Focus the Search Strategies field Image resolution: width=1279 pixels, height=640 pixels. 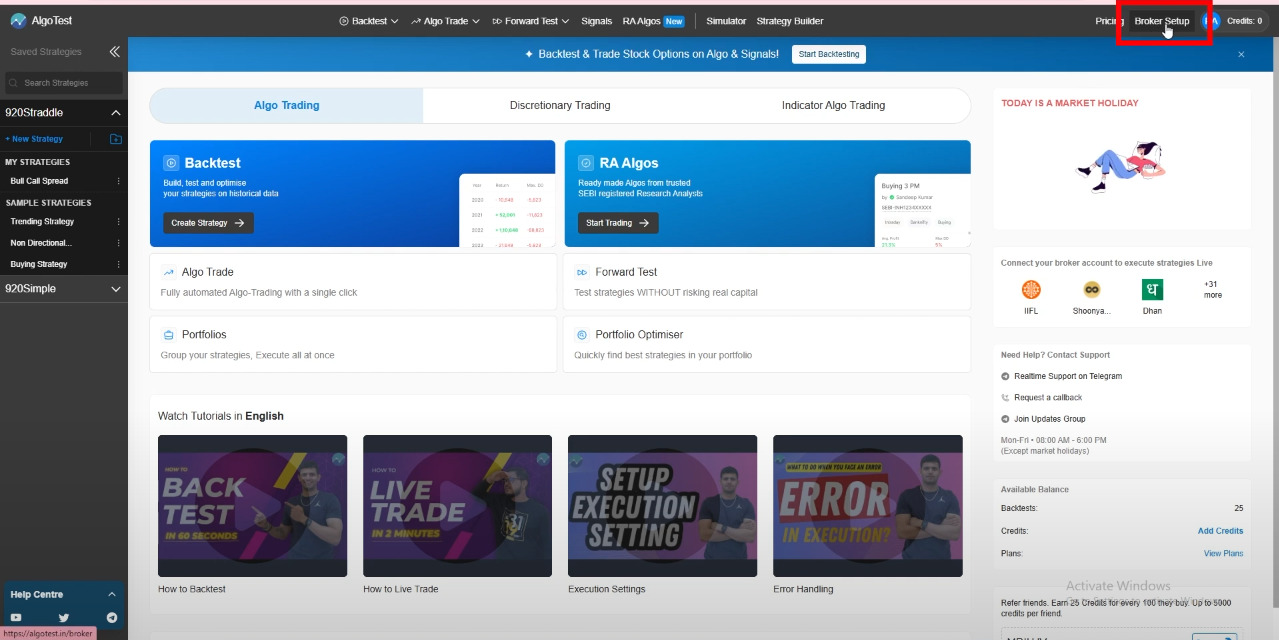[x=64, y=83]
